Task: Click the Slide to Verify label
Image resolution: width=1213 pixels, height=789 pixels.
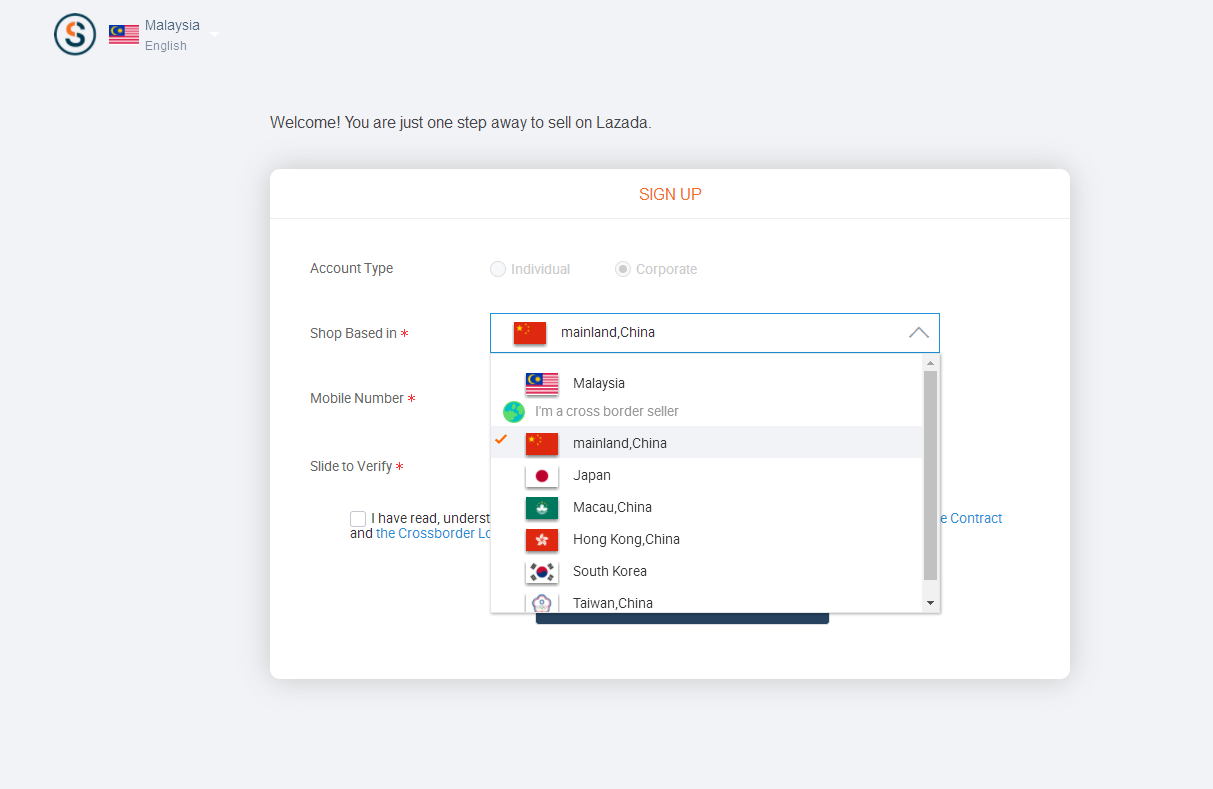Action: tap(351, 466)
